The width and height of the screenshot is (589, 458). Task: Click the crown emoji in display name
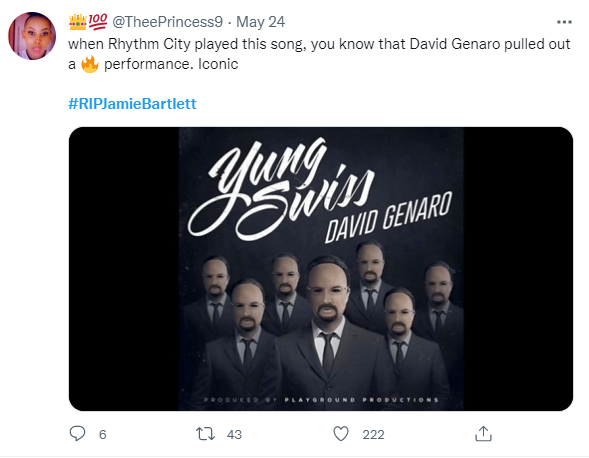(x=78, y=22)
